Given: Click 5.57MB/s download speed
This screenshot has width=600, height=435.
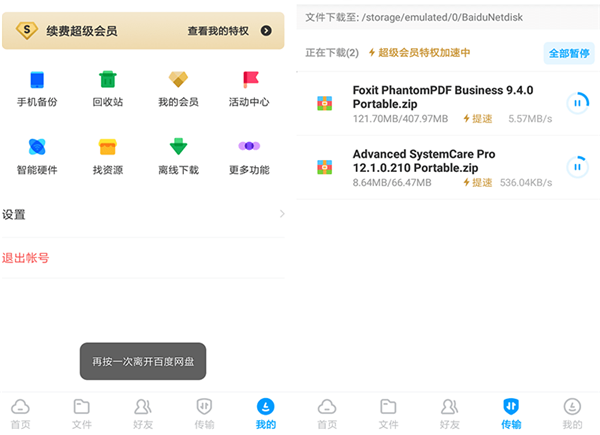Looking at the screenshot, I should tap(530, 119).
